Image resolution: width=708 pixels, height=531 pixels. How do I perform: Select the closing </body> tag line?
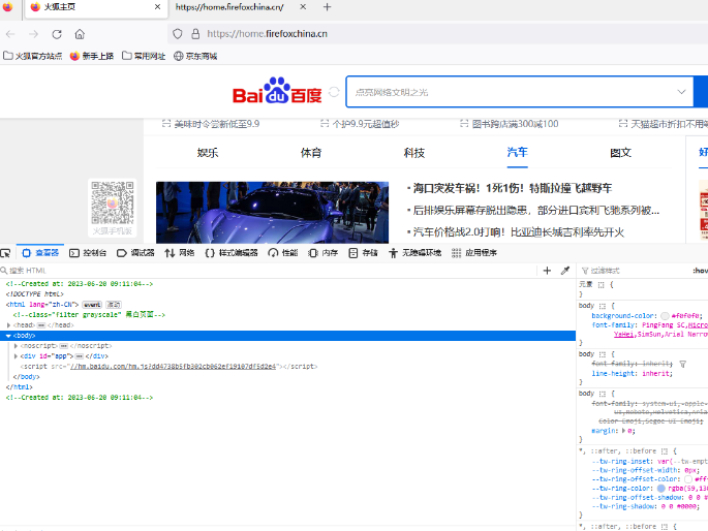click(26, 377)
